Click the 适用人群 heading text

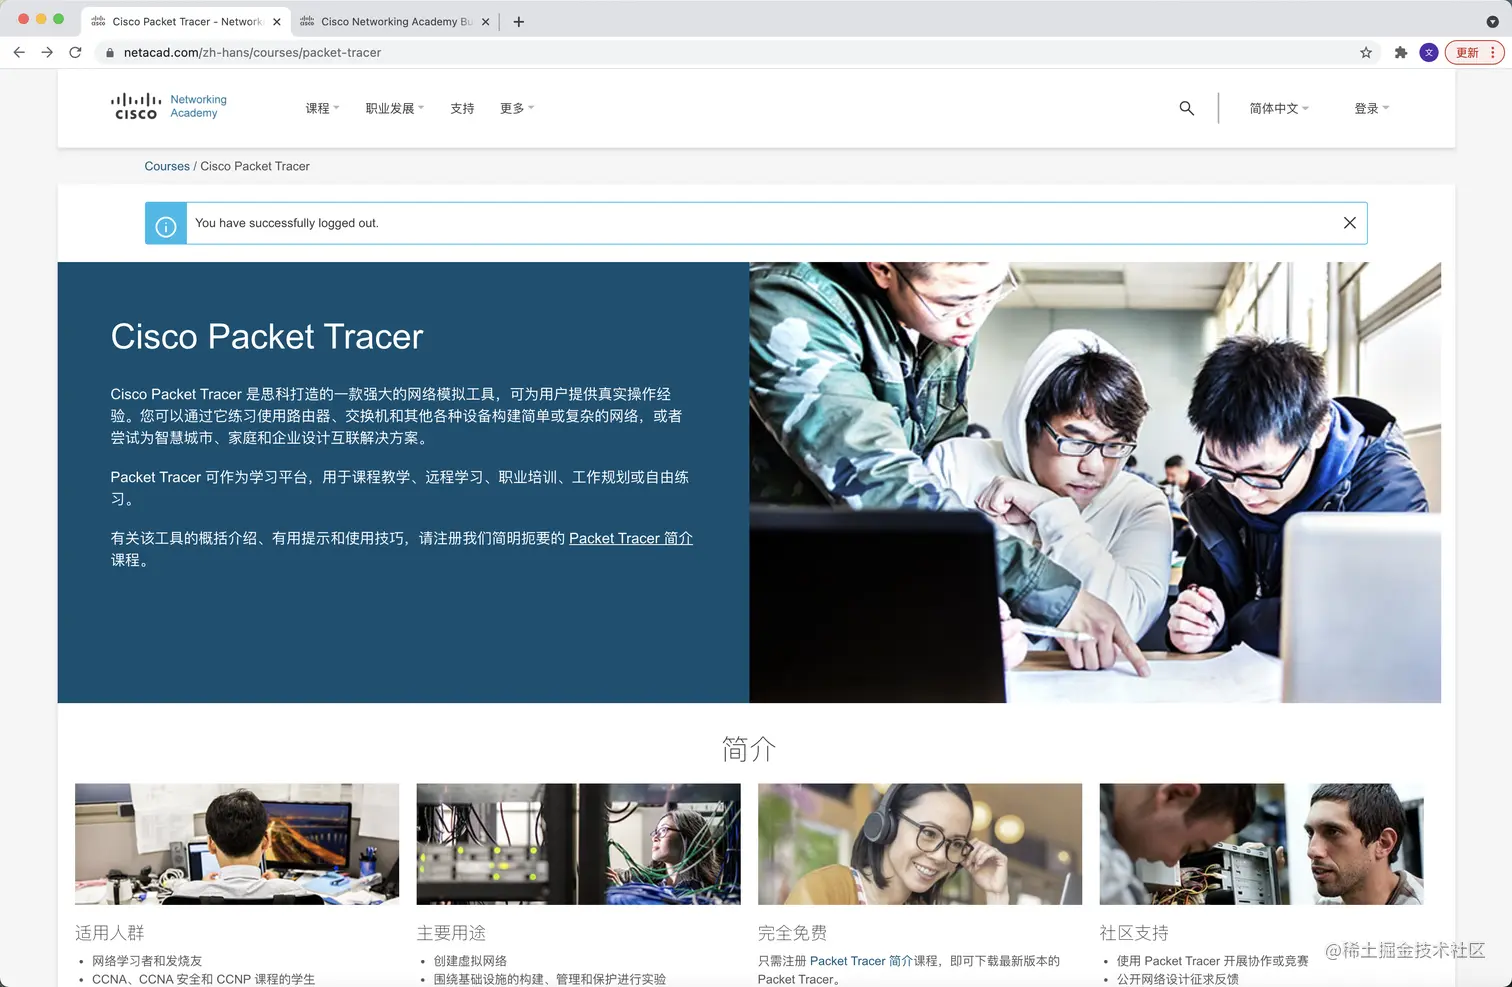pyautogui.click(x=110, y=933)
